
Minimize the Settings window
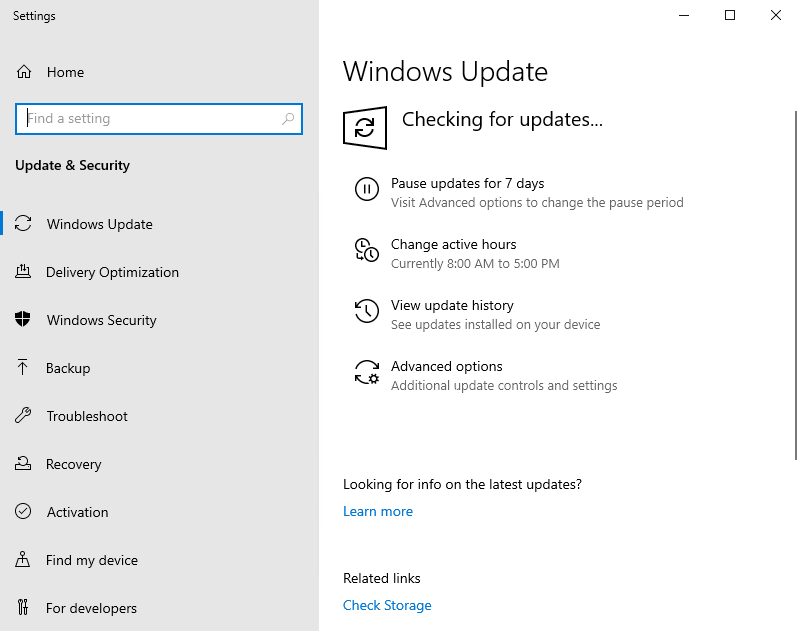pyautogui.click(x=684, y=15)
